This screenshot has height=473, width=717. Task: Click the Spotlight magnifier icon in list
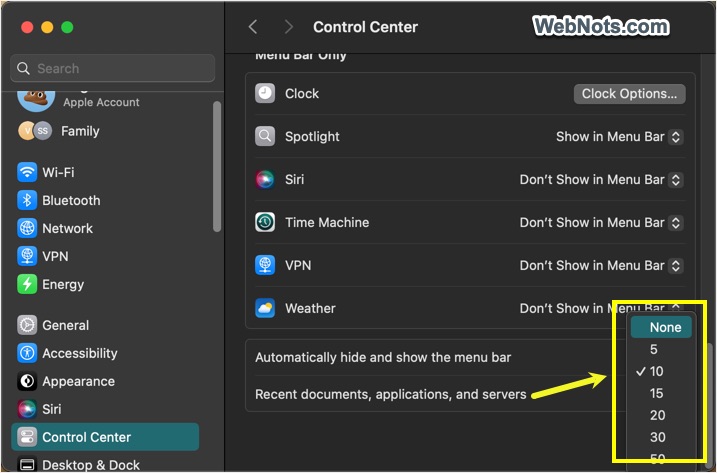coord(265,136)
